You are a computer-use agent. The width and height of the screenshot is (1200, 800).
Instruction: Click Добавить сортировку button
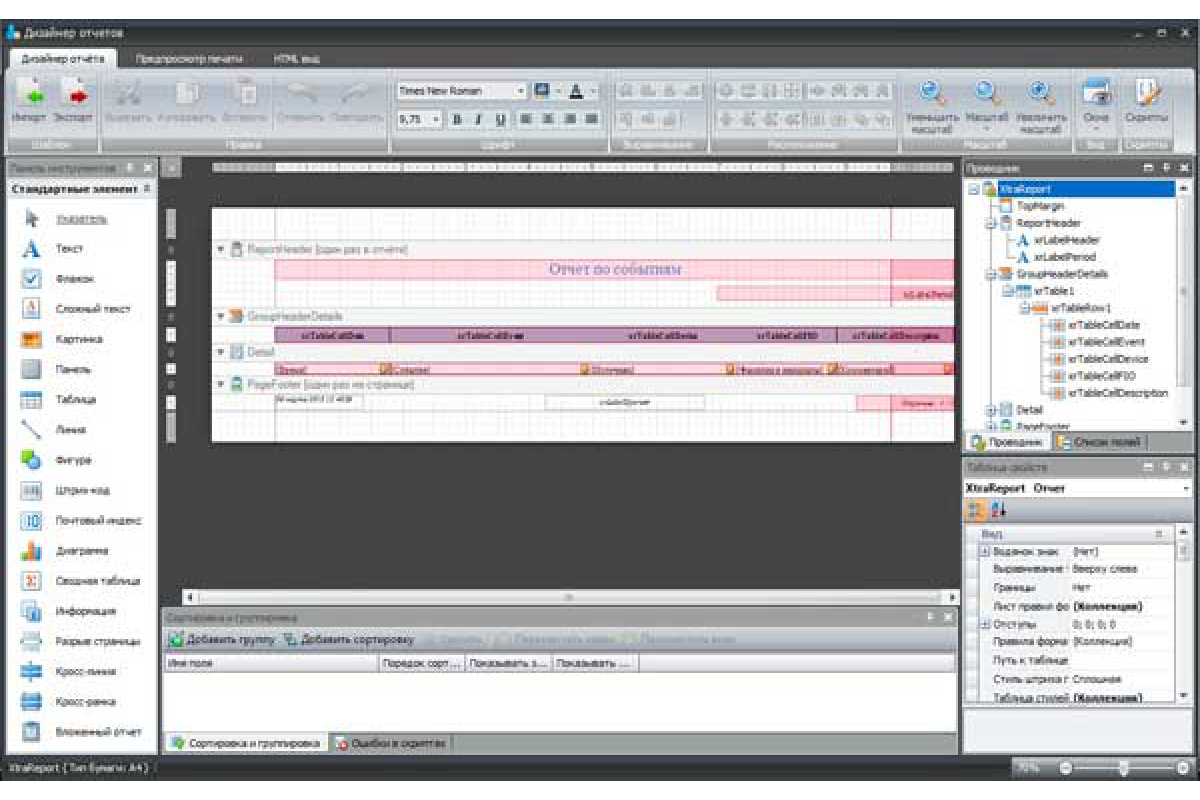click(x=349, y=639)
